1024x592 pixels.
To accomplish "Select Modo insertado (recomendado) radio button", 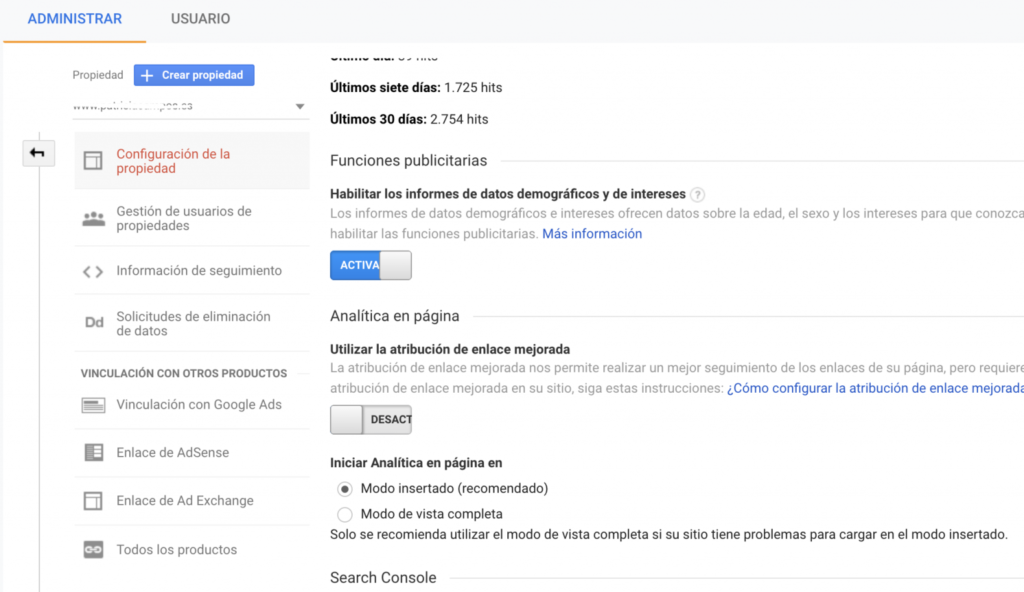I will pos(345,489).
